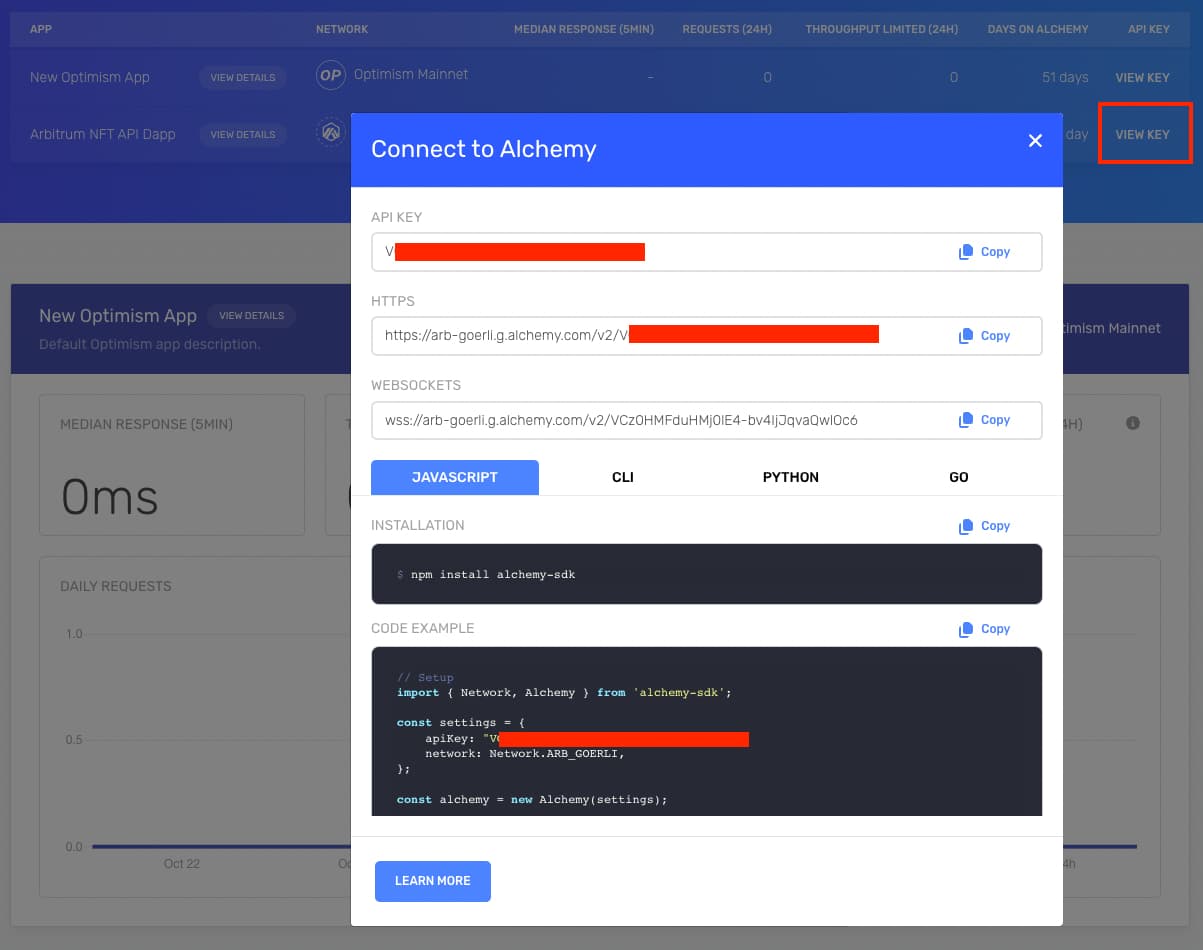This screenshot has height=950, width=1203.
Task: Dismiss the Connect to Alchemy modal
Action: point(1035,141)
